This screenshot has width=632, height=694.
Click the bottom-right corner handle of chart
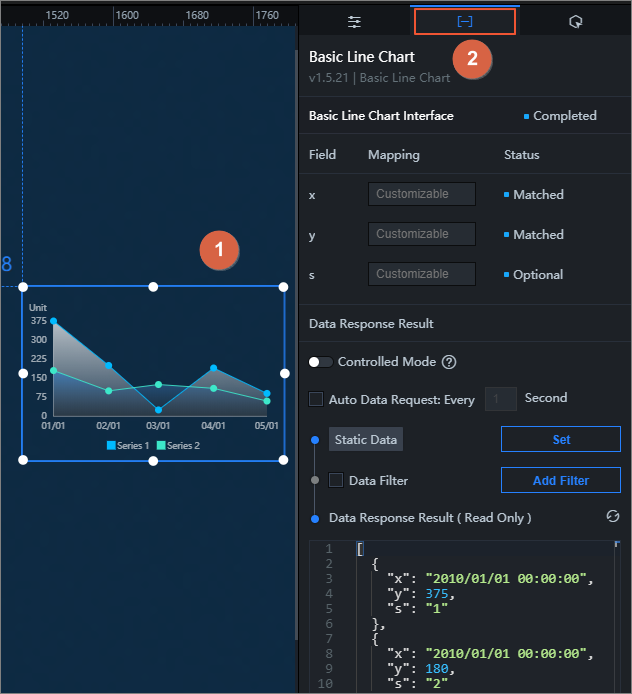coord(284,460)
